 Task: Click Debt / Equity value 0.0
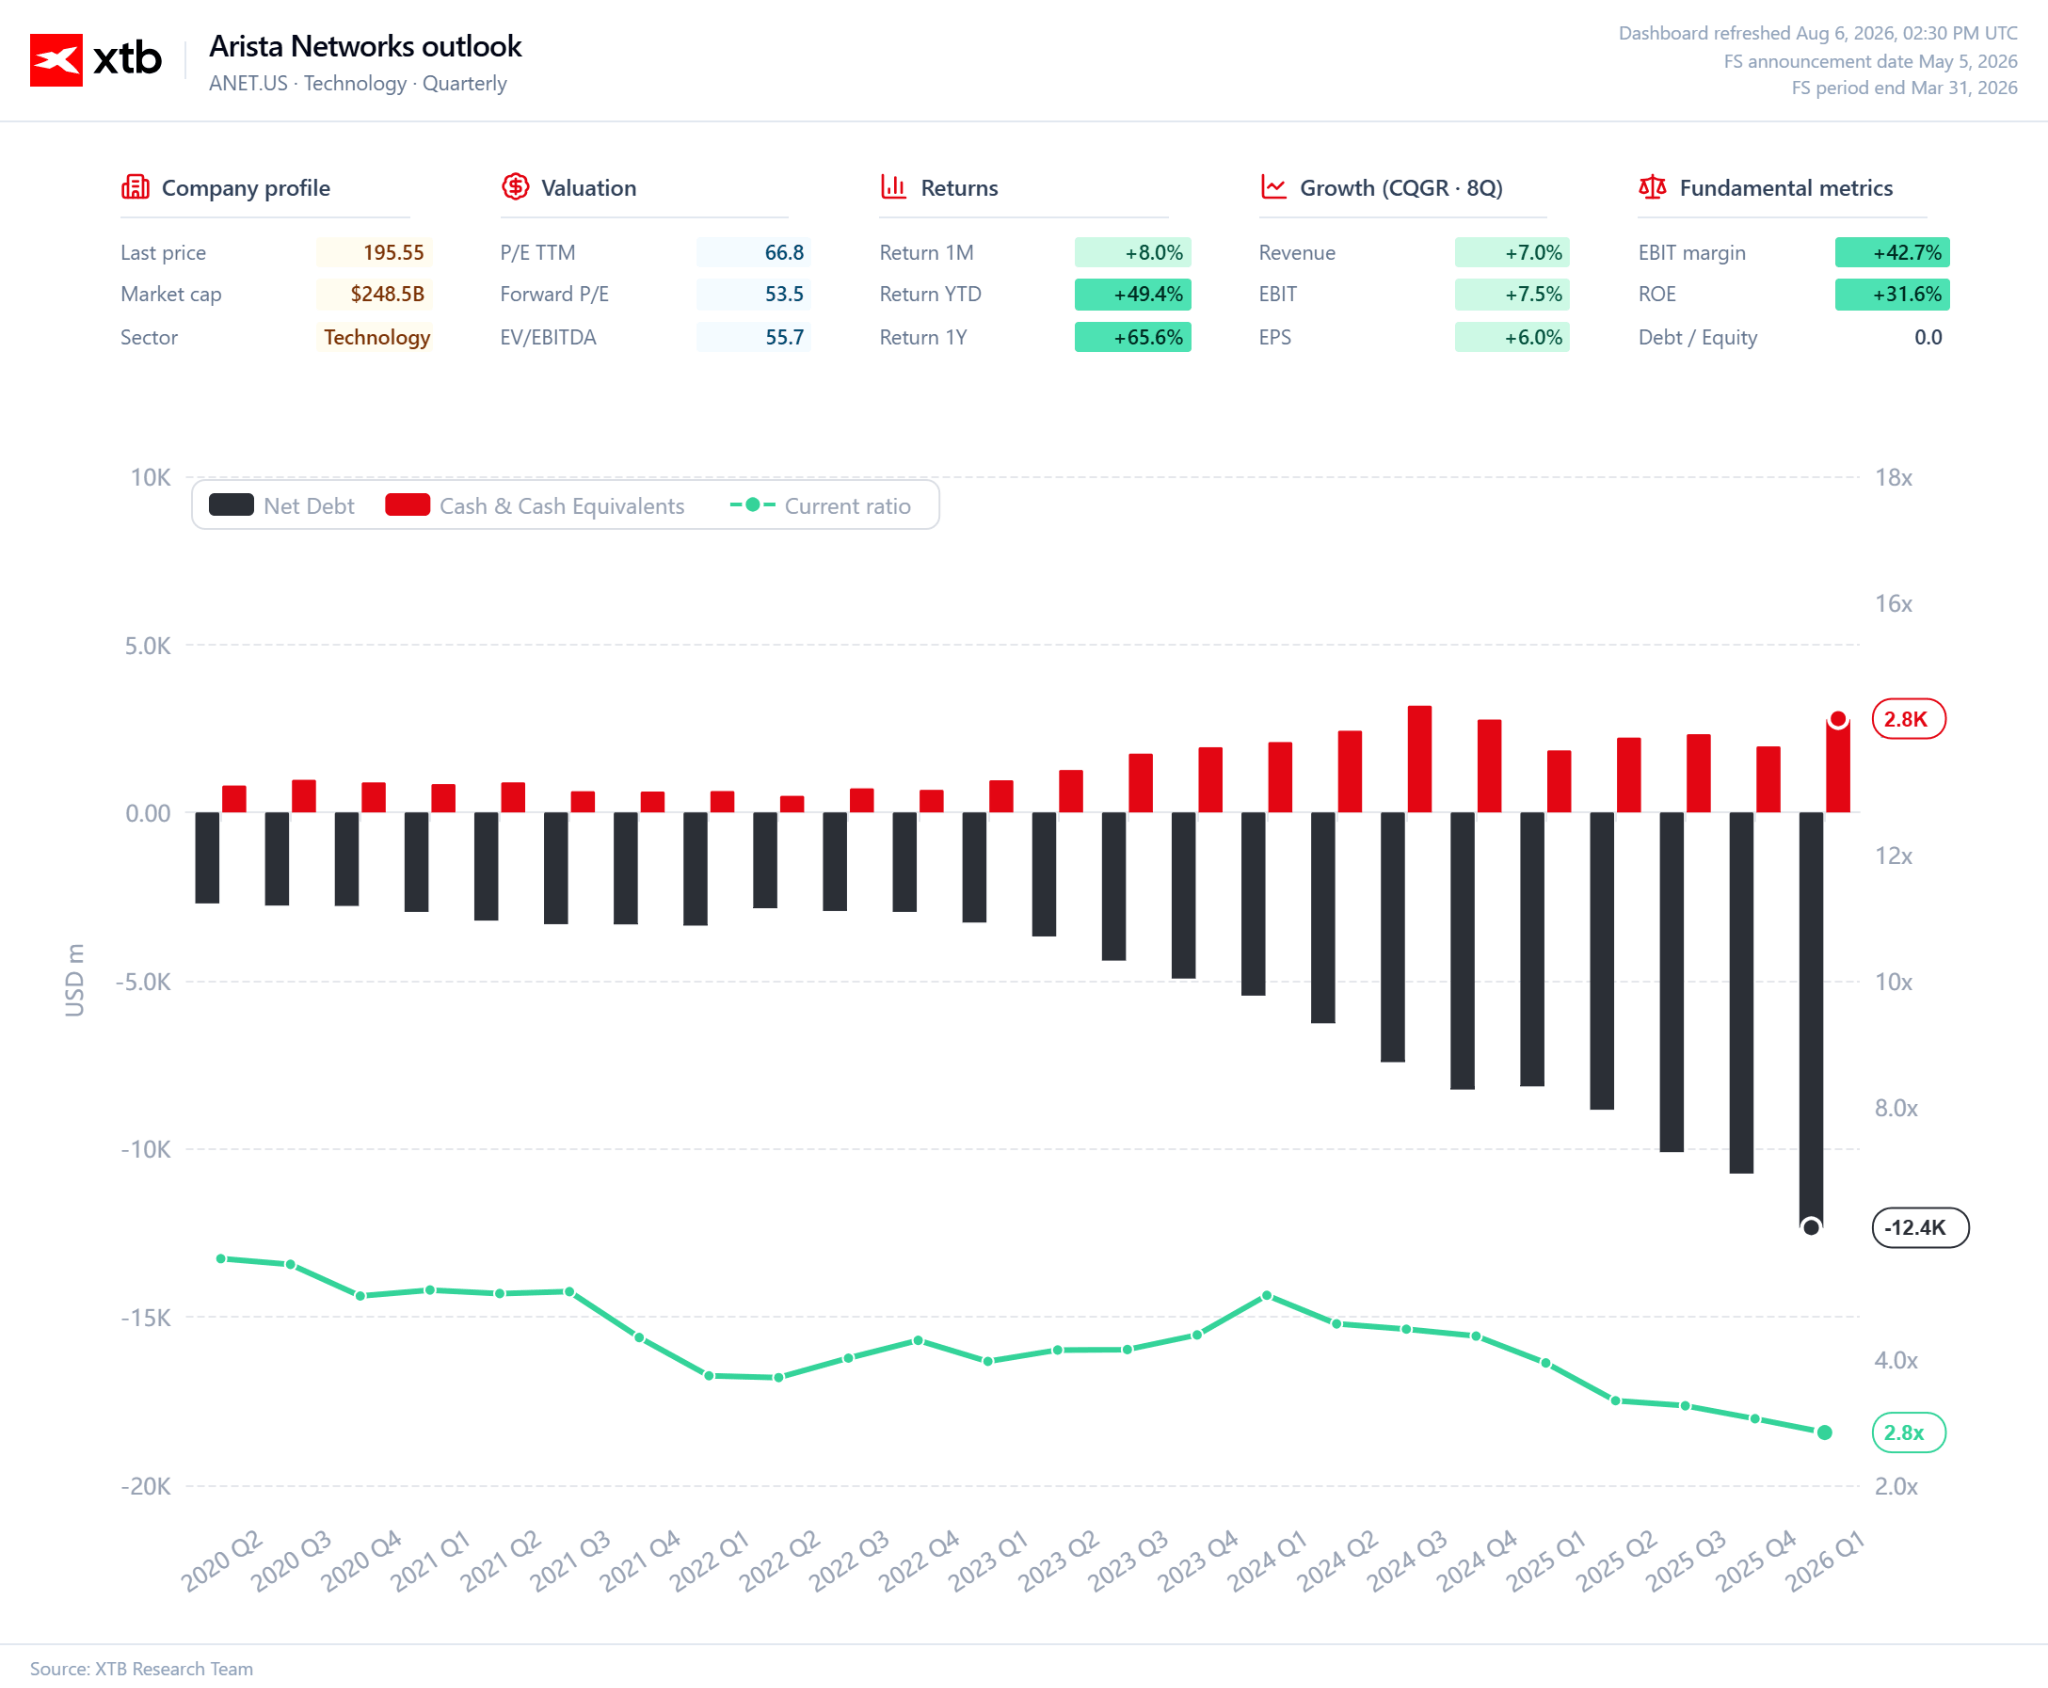pyautogui.click(x=1928, y=337)
